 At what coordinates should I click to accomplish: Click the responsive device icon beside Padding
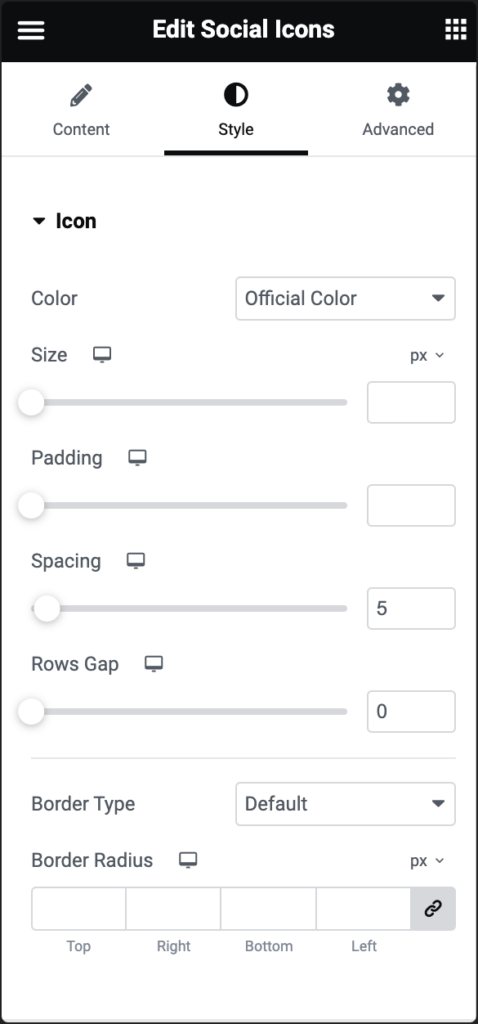click(137, 458)
